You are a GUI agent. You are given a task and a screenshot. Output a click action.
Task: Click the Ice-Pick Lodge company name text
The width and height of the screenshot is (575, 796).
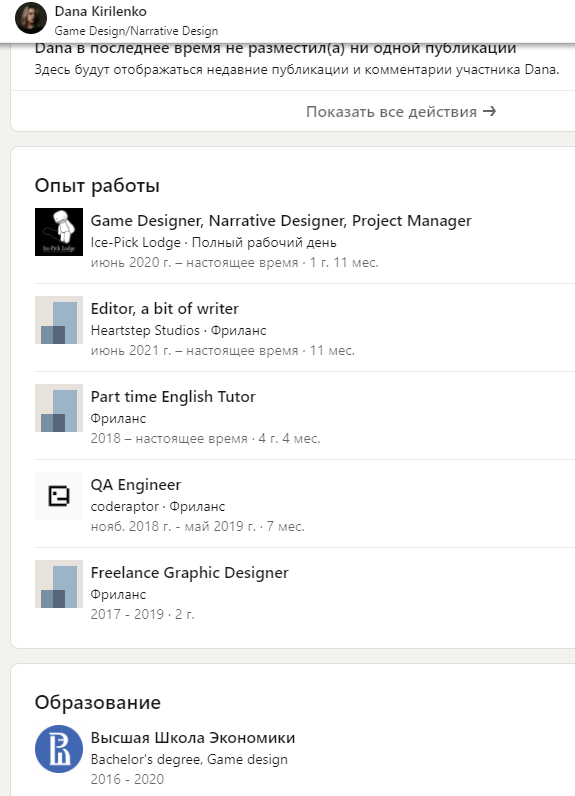click(x=136, y=243)
